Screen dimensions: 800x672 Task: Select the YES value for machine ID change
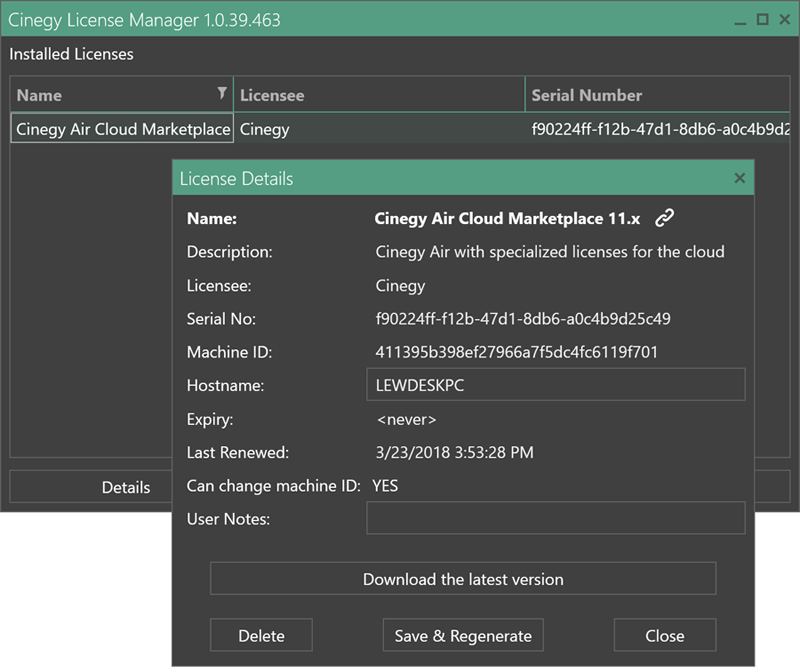[x=385, y=486]
